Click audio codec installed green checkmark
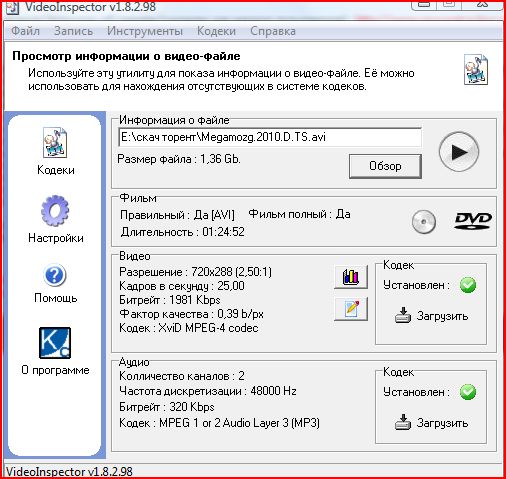 (x=468, y=392)
